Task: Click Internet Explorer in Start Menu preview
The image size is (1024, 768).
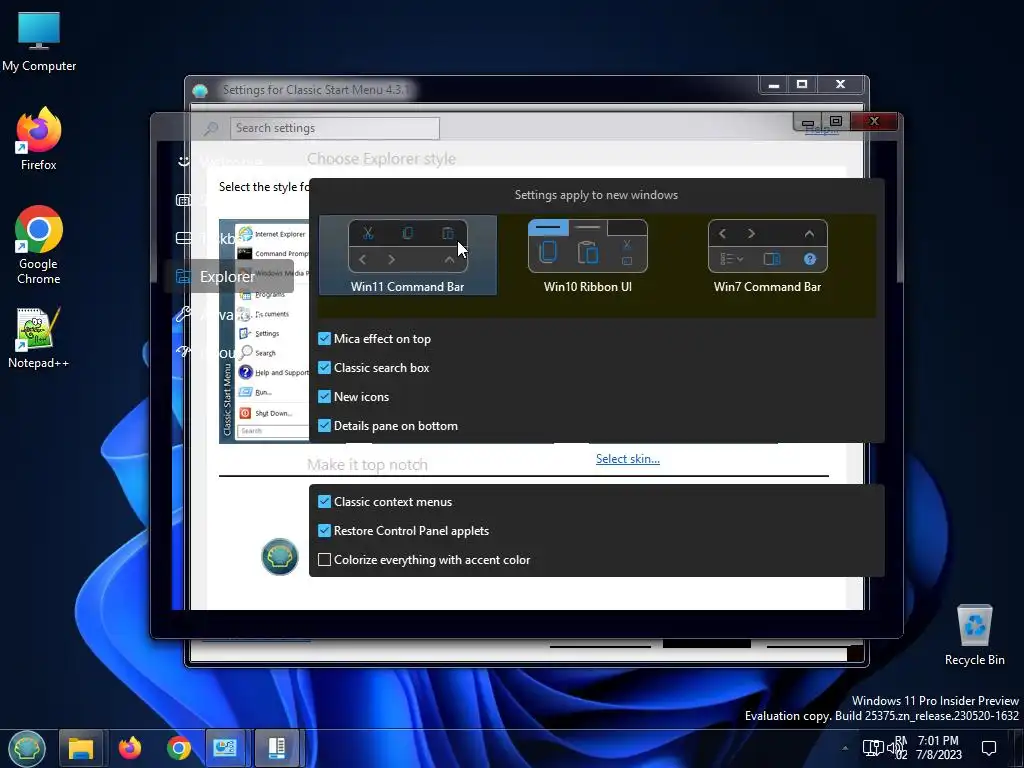Action: click(272, 234)
